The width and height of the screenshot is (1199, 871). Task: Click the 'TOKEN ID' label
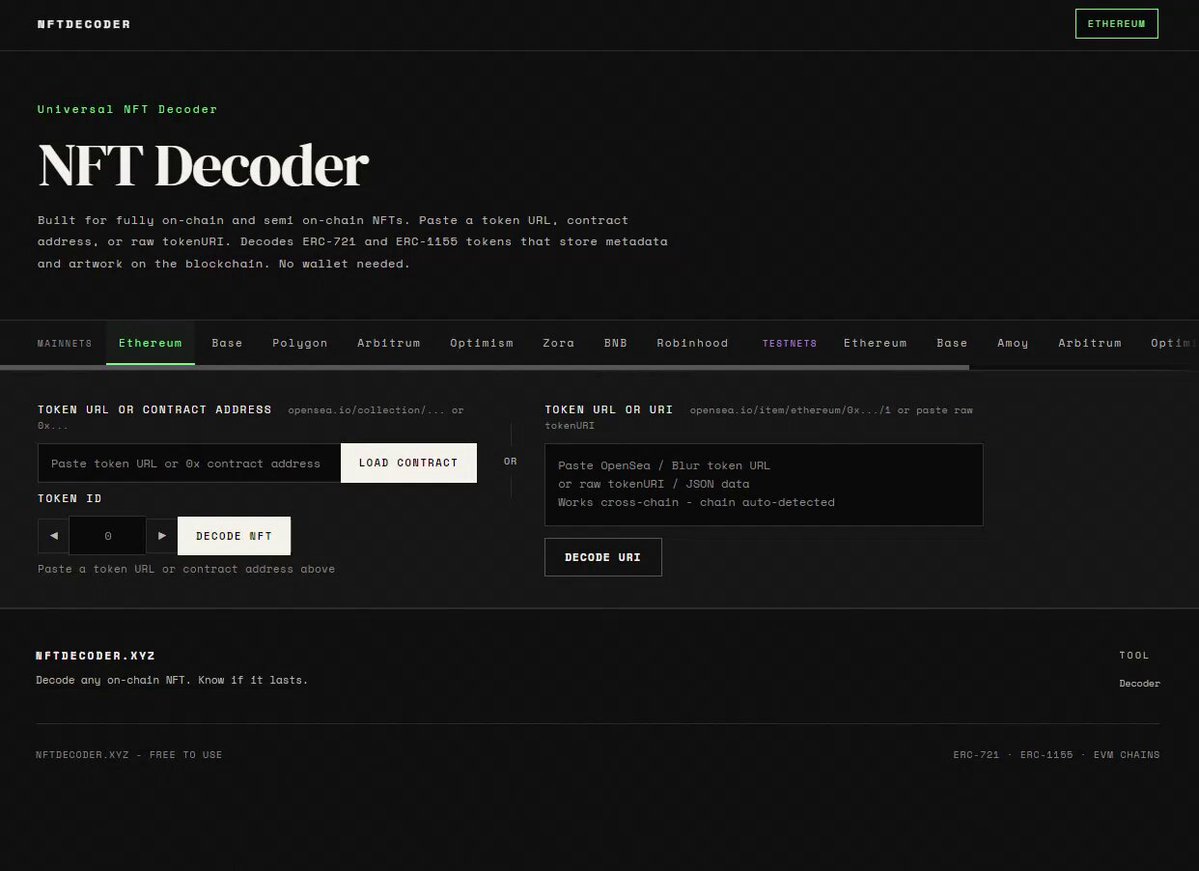[x=70, y=498]
